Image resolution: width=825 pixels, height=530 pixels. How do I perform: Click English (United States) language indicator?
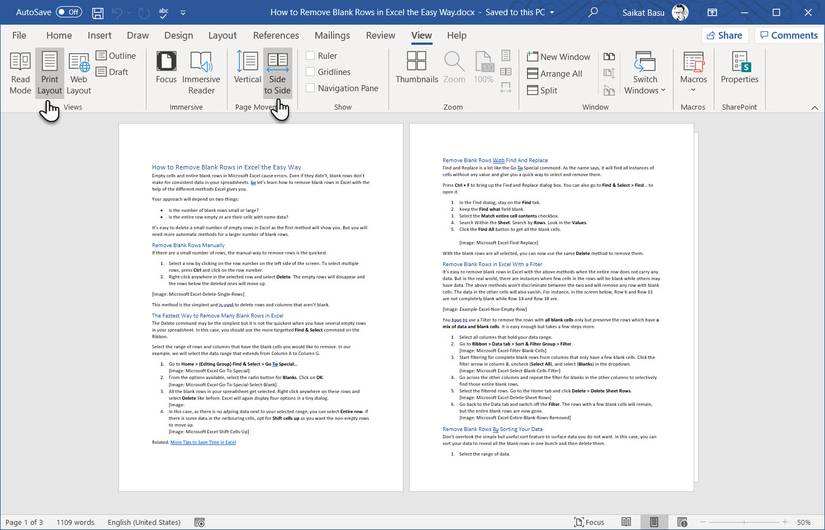[x=144, y=522]
